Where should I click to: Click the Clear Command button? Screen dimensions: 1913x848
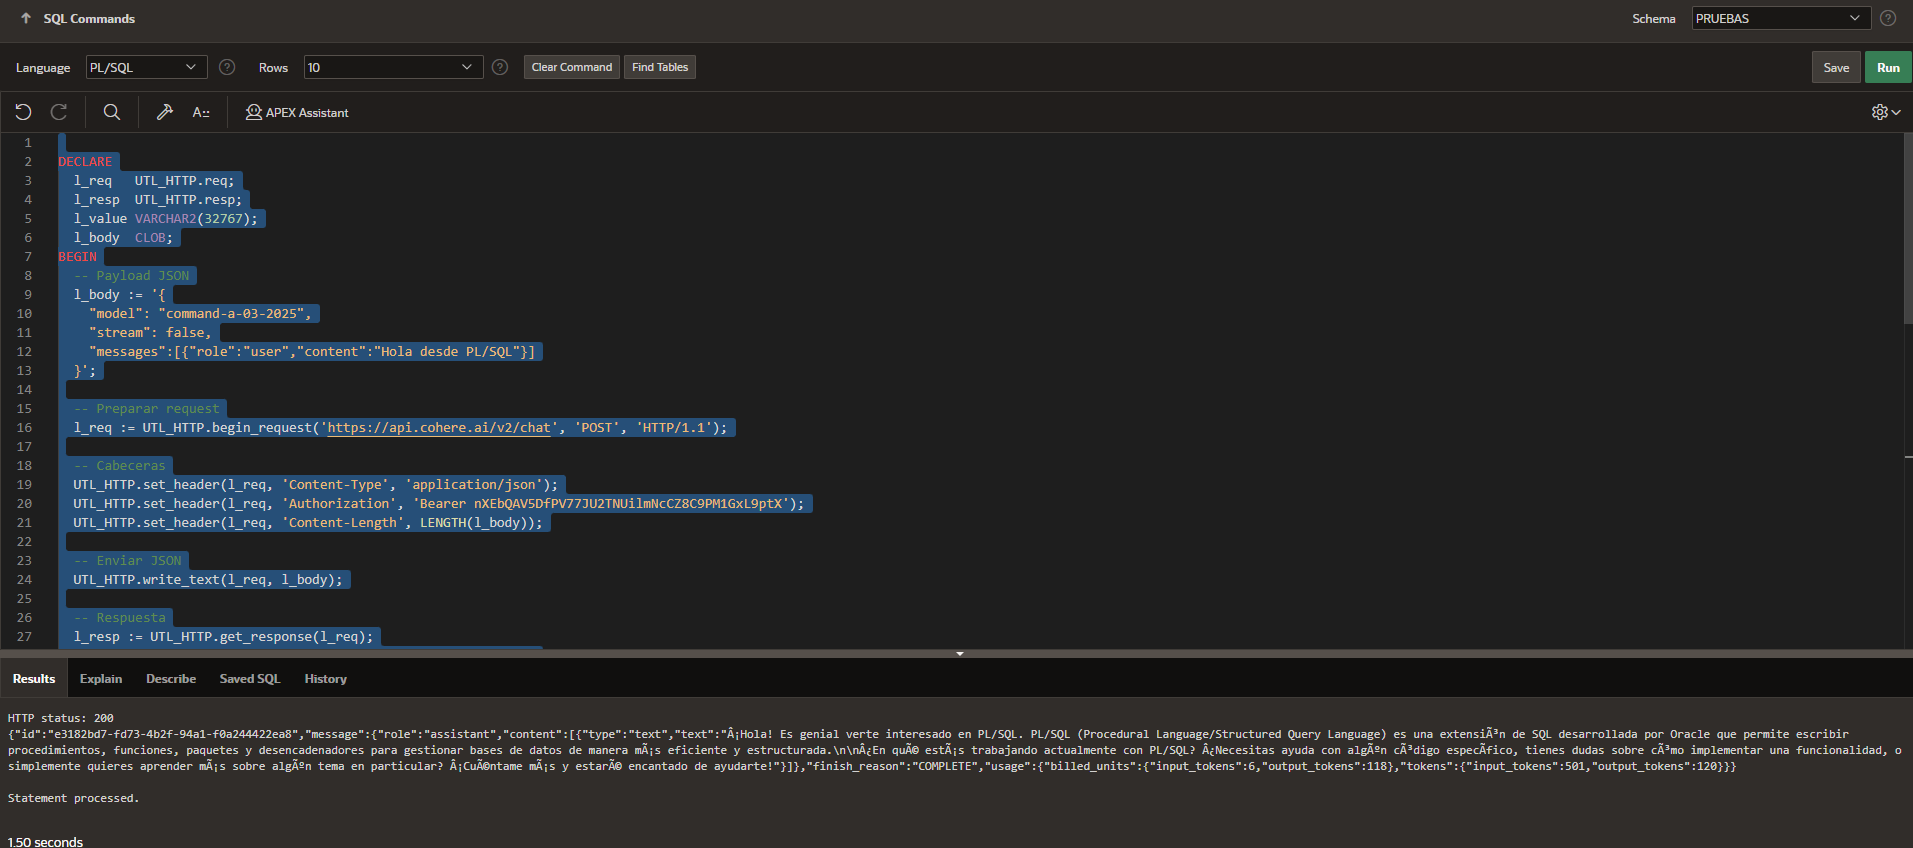pos(571,67)
